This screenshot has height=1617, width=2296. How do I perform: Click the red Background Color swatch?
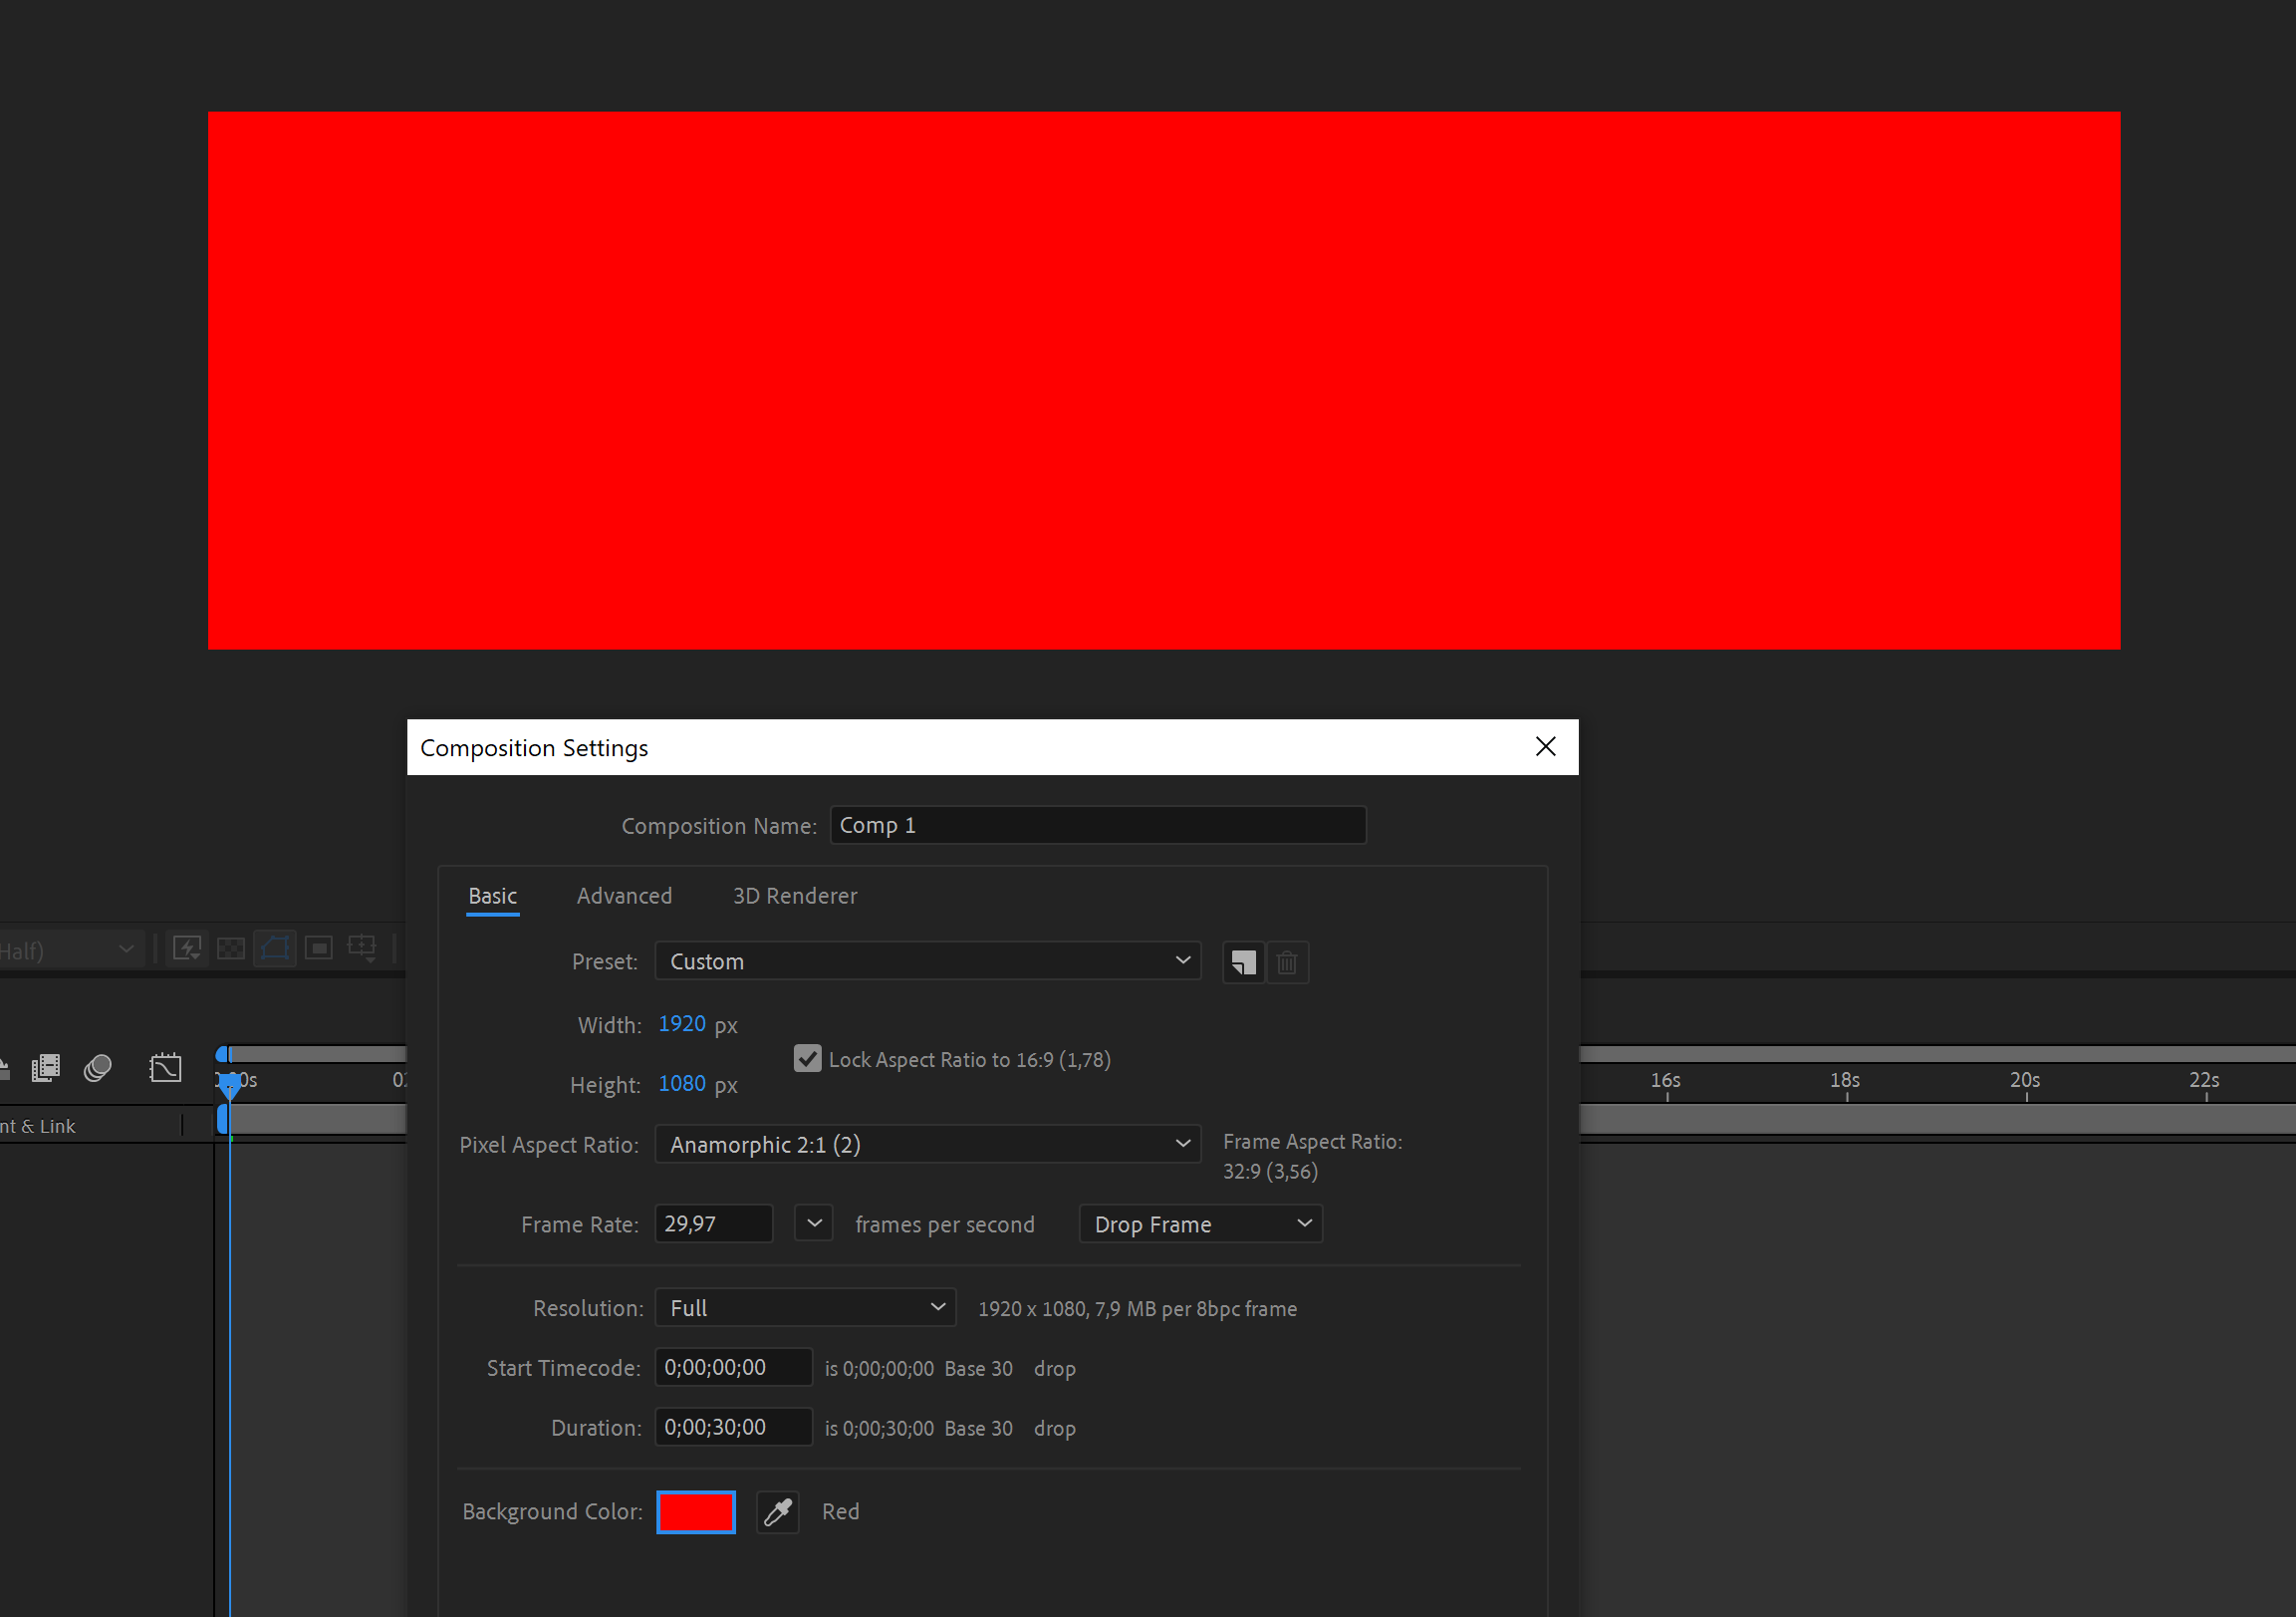pyautogui.click(x=695, y=1511)
